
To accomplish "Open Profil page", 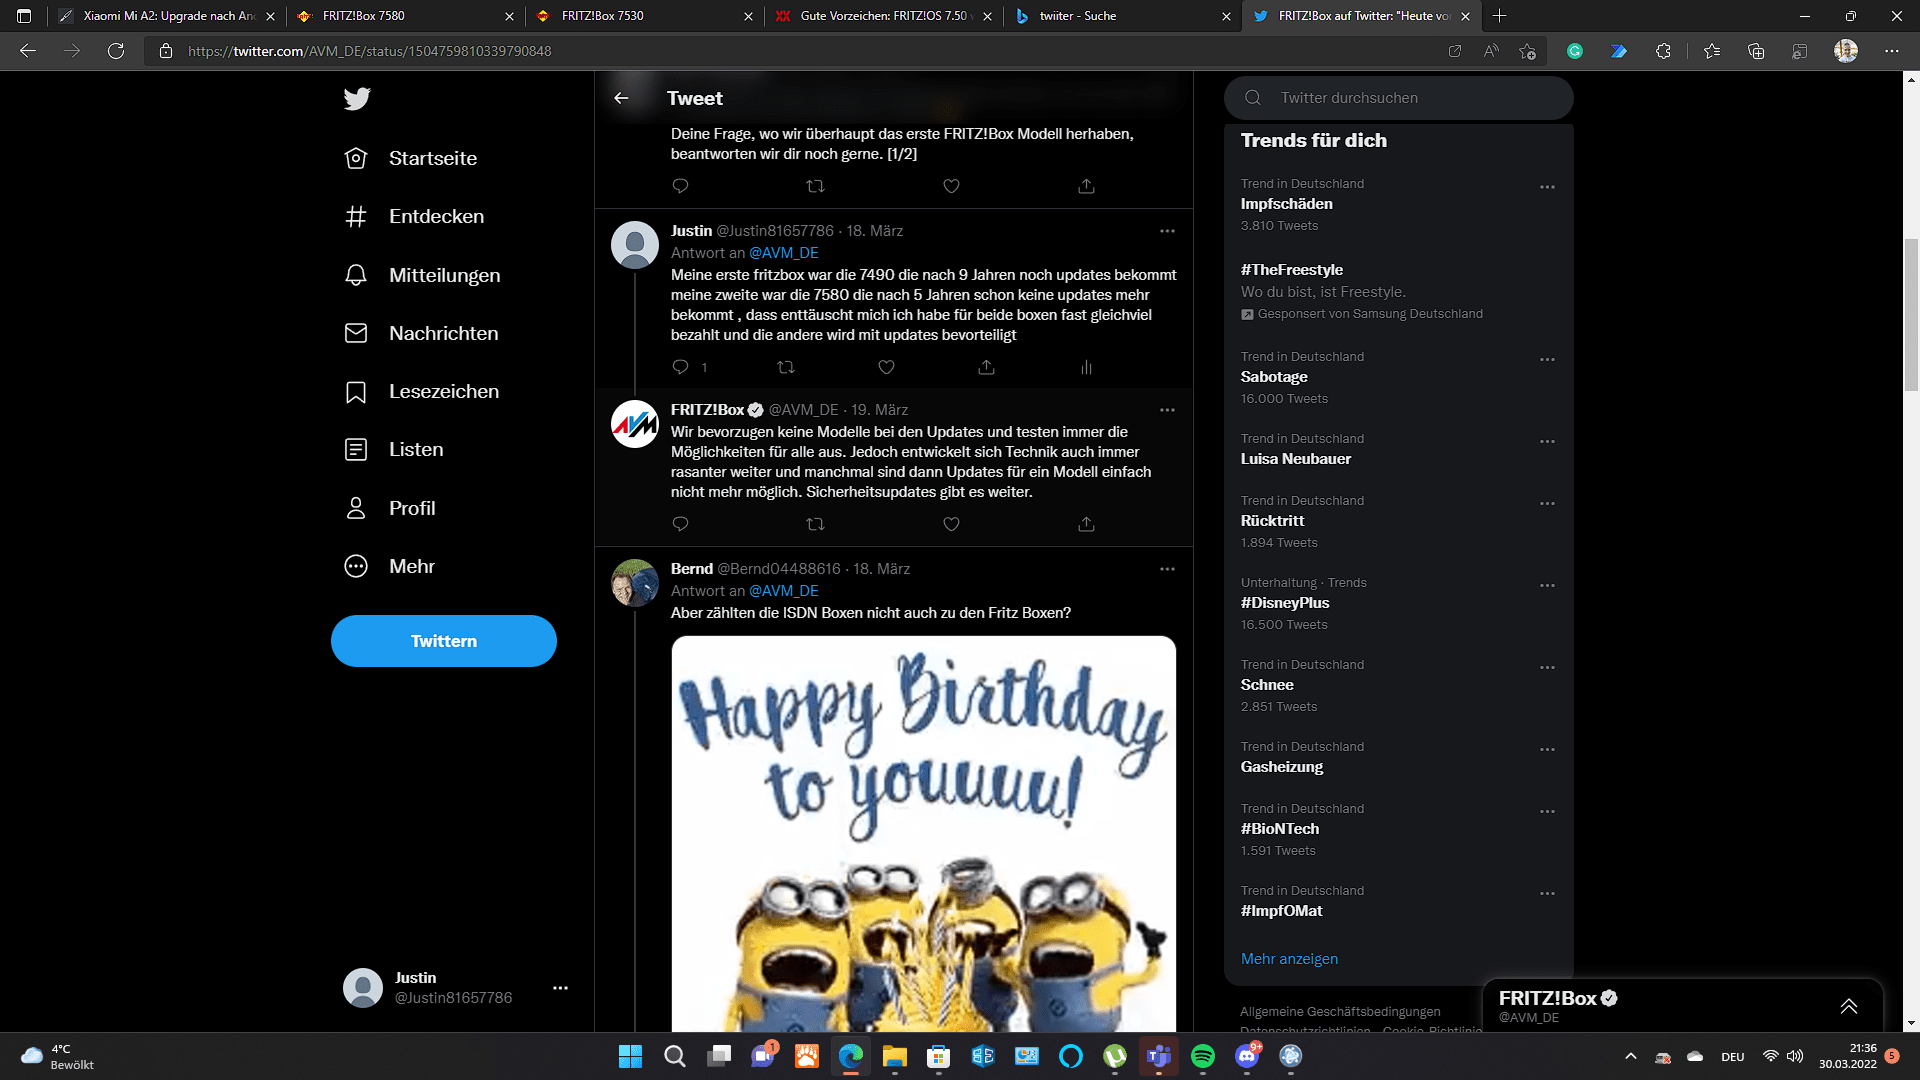I will pos(390,508).
